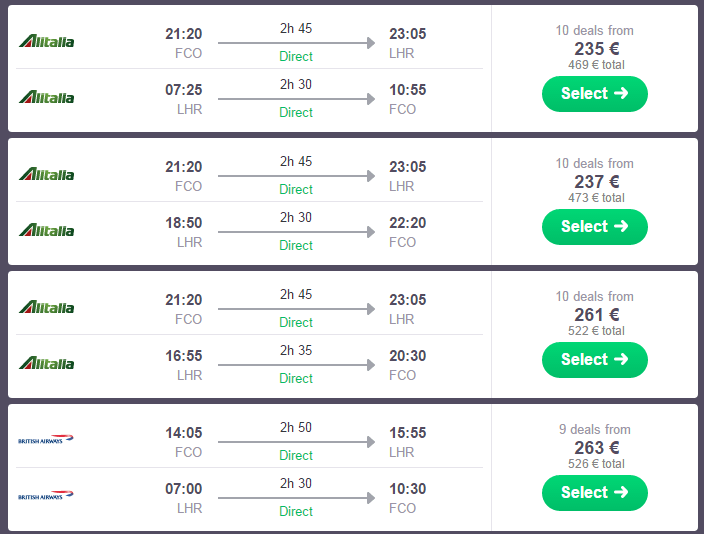Click the 469 € total price text

(x=595, y=65)
